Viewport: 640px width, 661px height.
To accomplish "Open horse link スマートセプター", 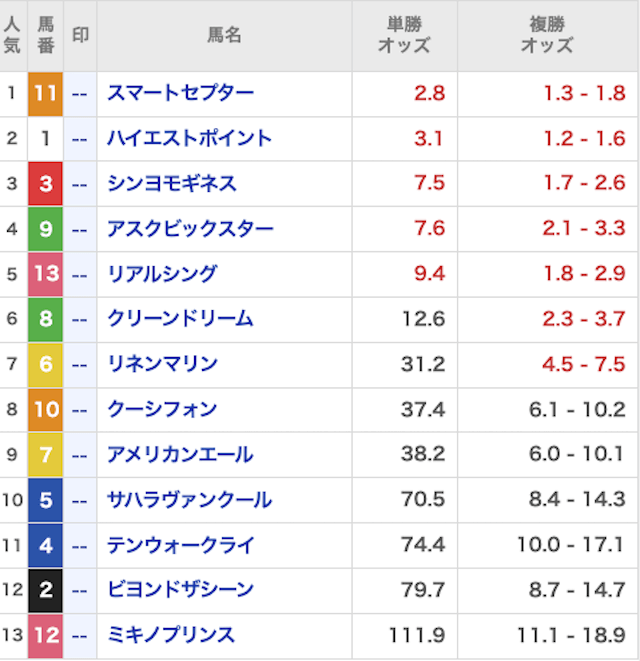I will (x=180, y=93).
